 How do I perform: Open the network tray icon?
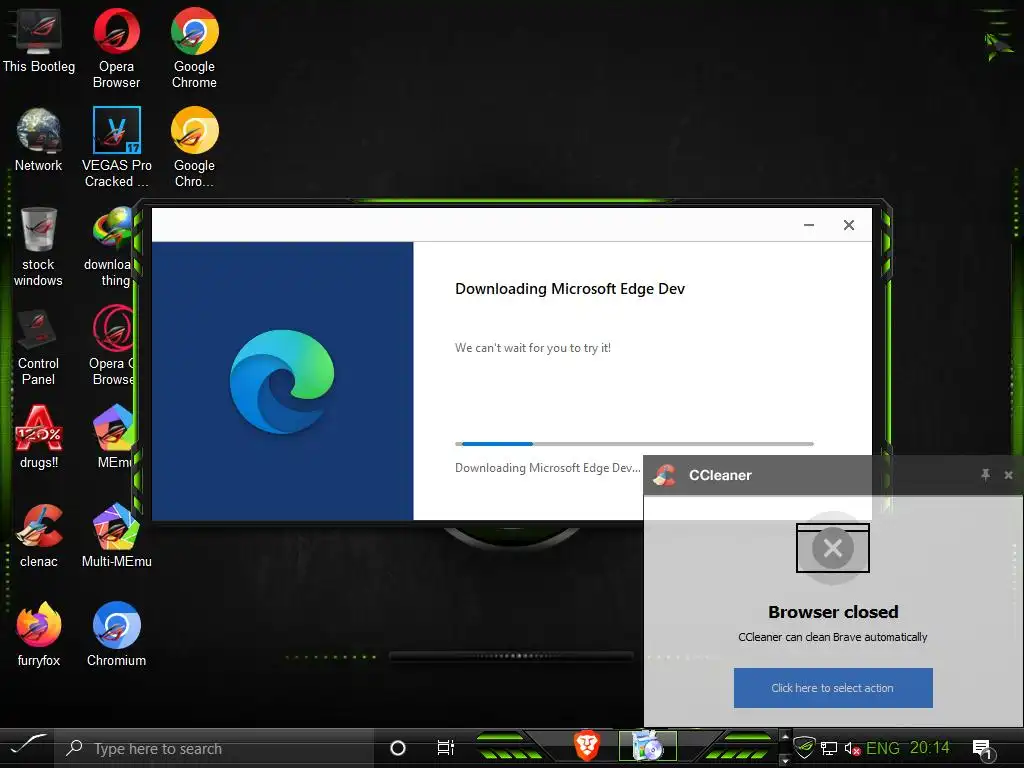(829, 748)
